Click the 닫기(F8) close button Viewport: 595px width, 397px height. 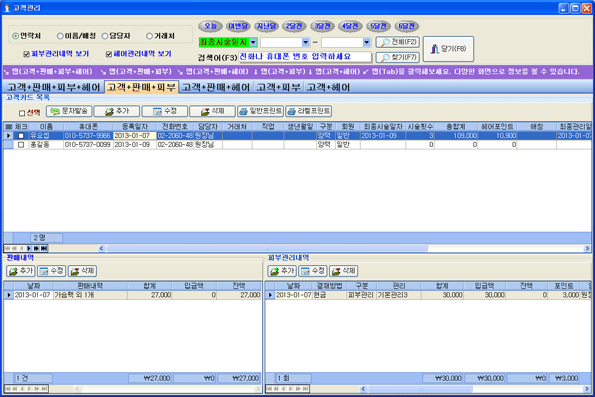[x=448, y=49]
